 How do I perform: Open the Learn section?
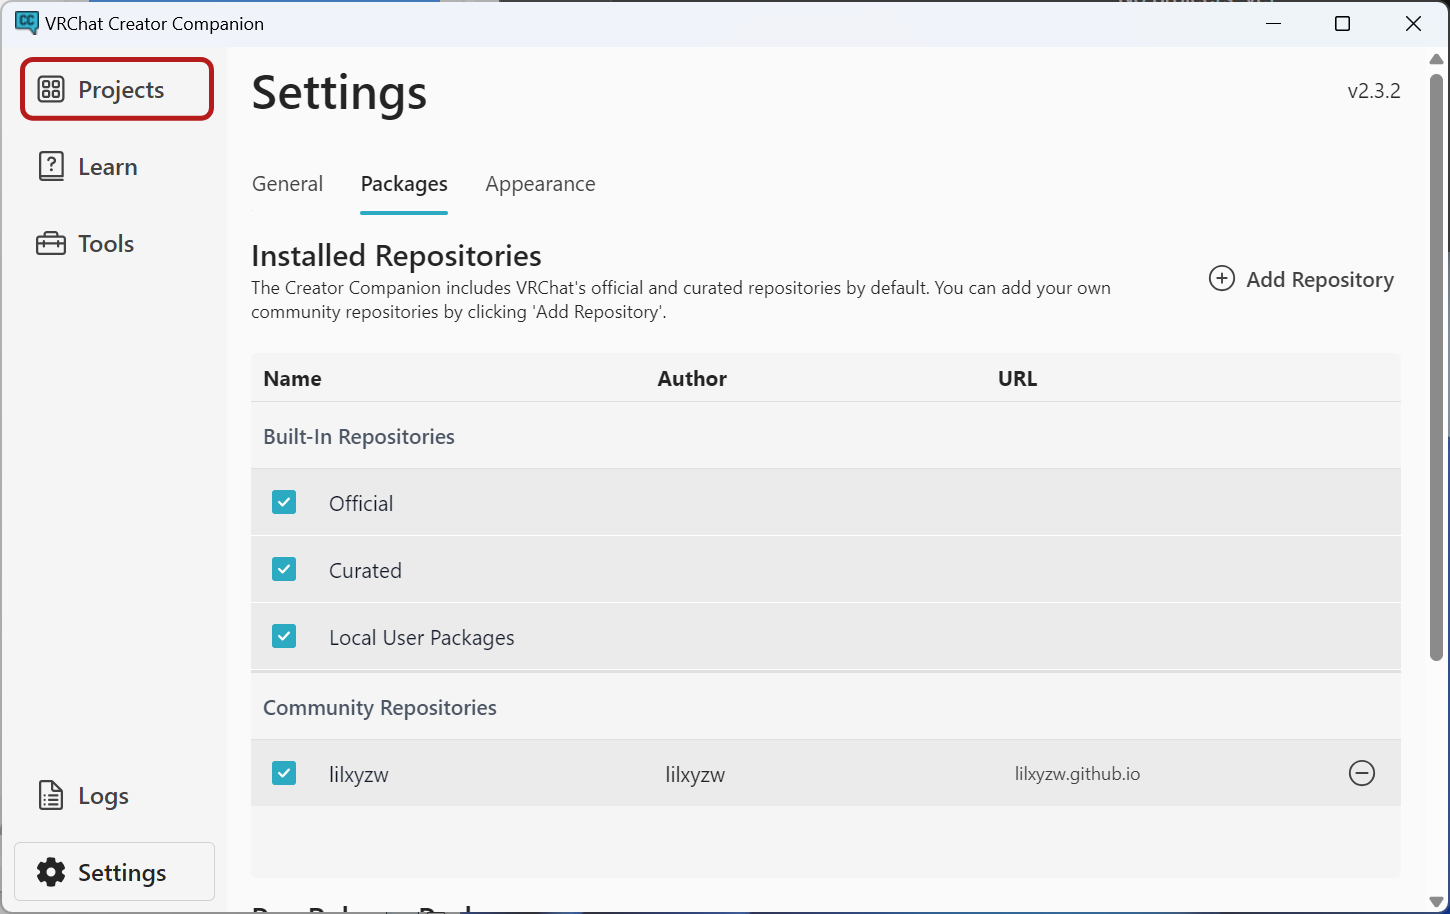tap(117, 167)
